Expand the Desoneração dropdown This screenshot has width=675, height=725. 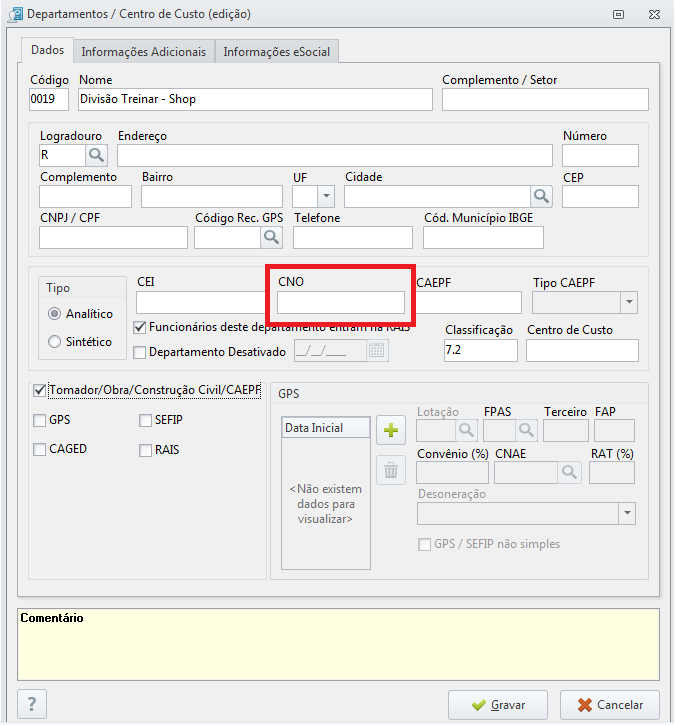click(x=627, y=513)
